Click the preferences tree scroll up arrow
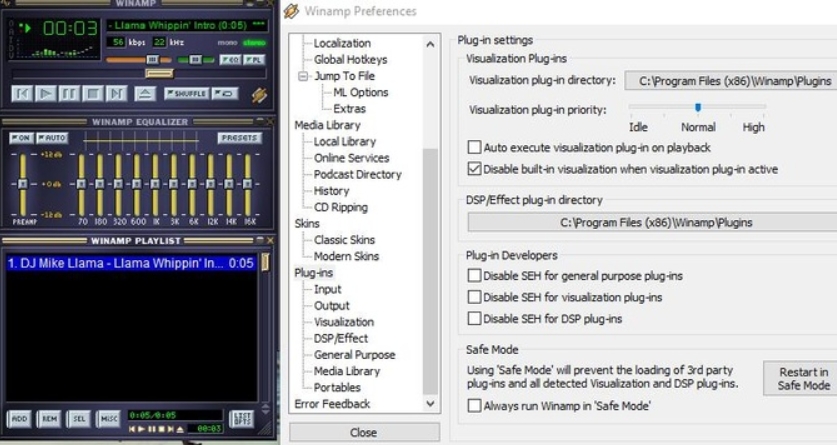 [x=430, y=44]
